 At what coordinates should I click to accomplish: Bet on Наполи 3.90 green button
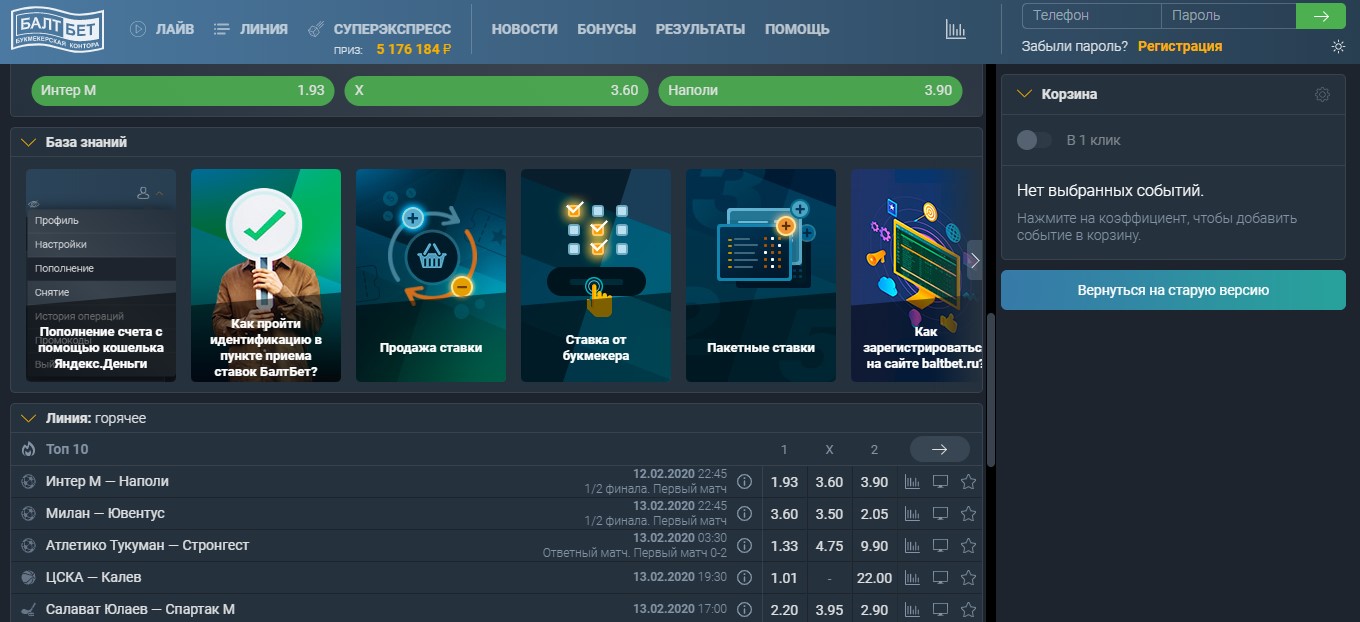pyautogui.click(x=810, y=90)
